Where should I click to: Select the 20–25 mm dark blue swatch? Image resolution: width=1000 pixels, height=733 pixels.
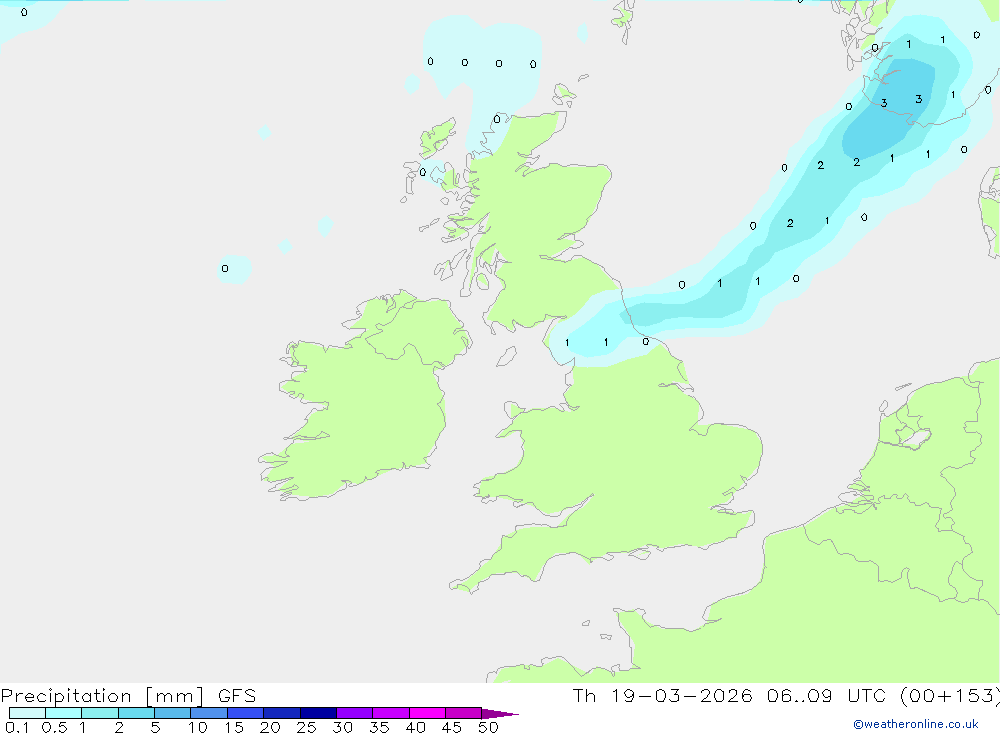click(x=282, y=713)
